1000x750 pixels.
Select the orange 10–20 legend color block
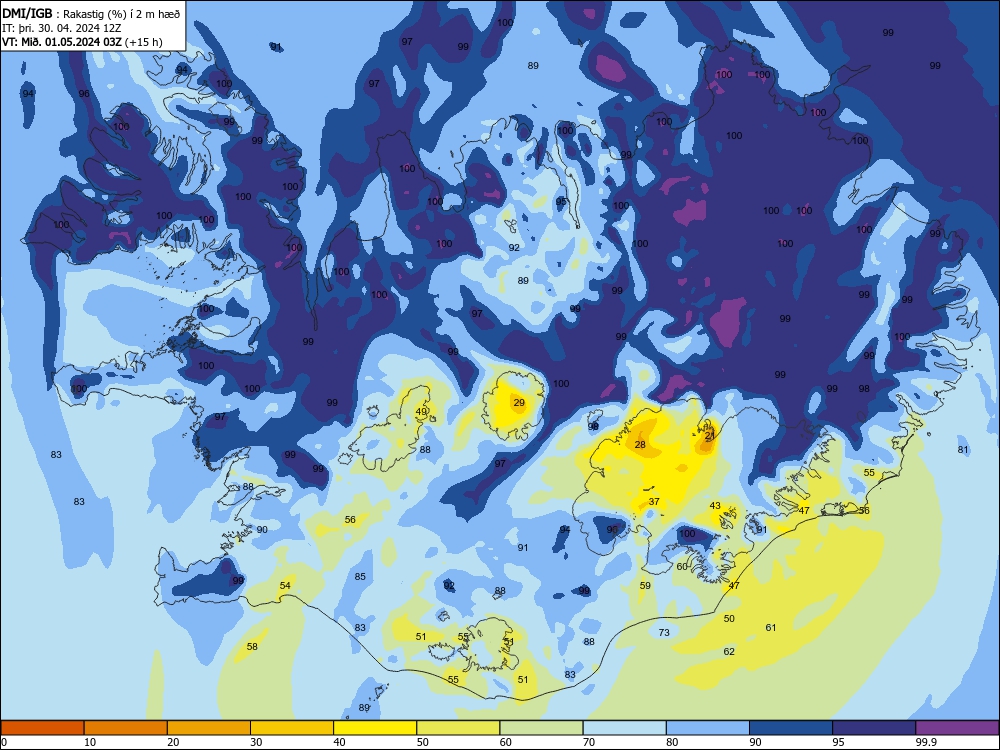pyautogui.click(x=126, y=728)
